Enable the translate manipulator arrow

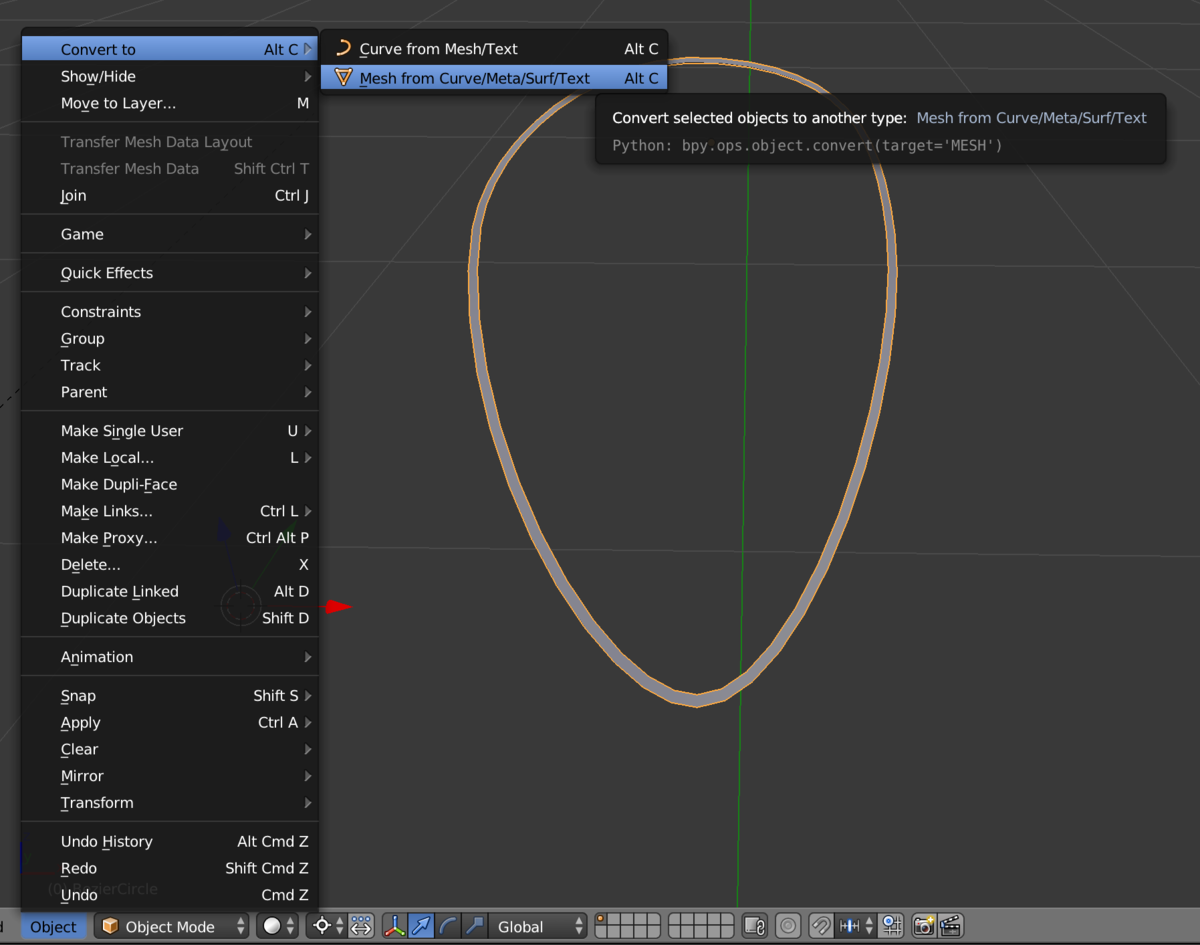(x=421, y=927)
